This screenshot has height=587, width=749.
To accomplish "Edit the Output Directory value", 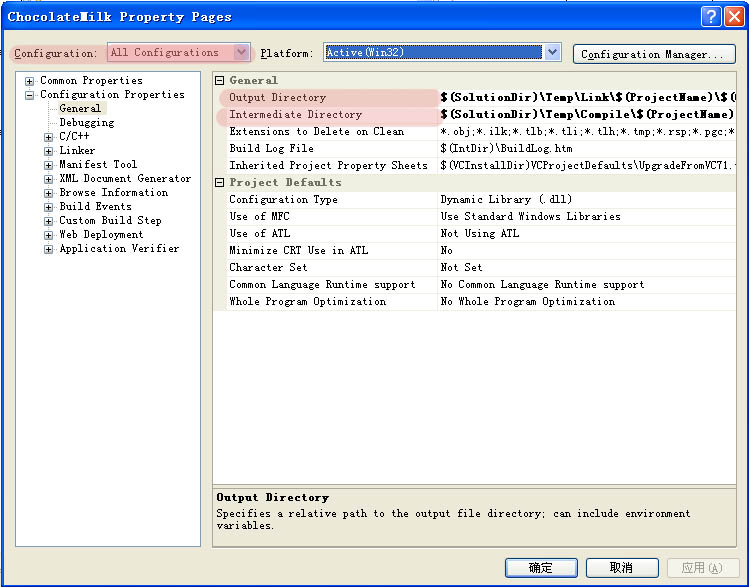I will point(587,97).
